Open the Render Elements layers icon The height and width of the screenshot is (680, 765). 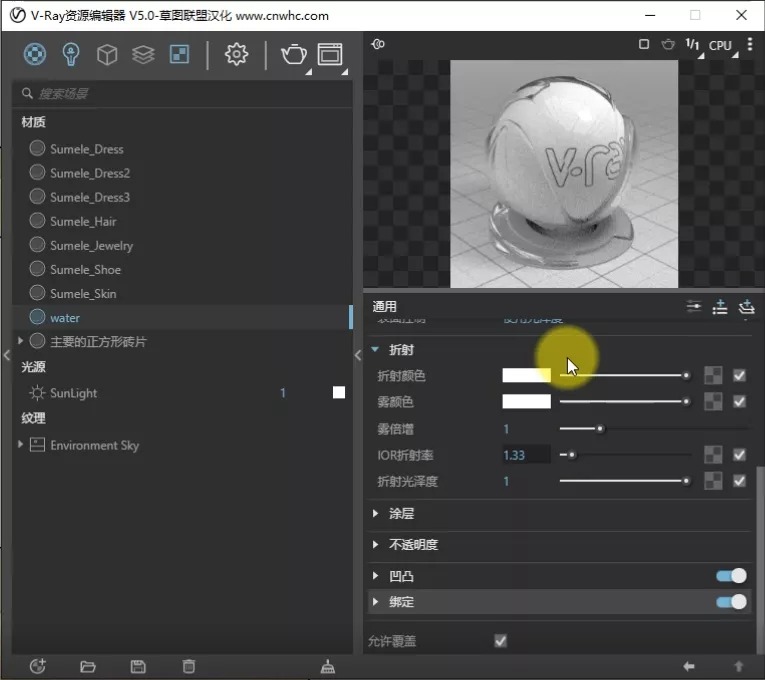143,55
